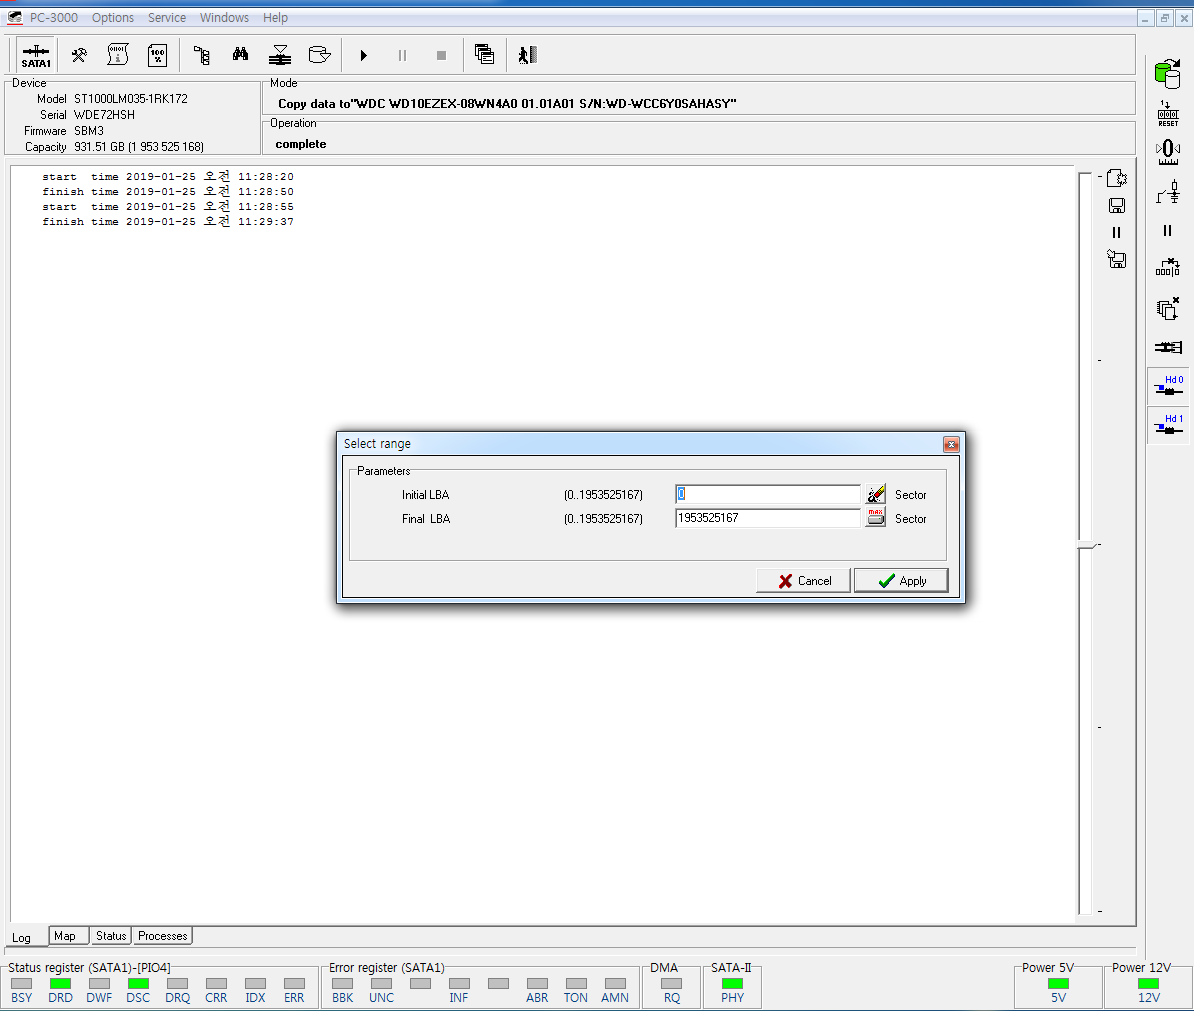The height and width of the screenshot is (1011, 1194).
Task: Click the sector skip jump icon
Action: pyautogui.click(x=1168, y=267)
